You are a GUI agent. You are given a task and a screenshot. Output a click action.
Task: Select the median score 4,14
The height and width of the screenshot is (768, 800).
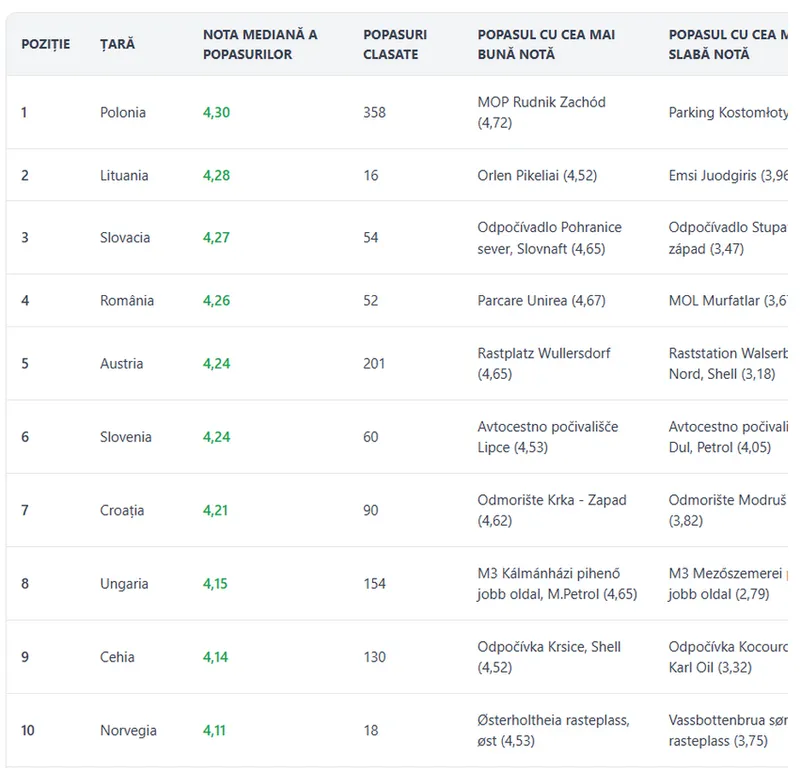tap(215, 657)
